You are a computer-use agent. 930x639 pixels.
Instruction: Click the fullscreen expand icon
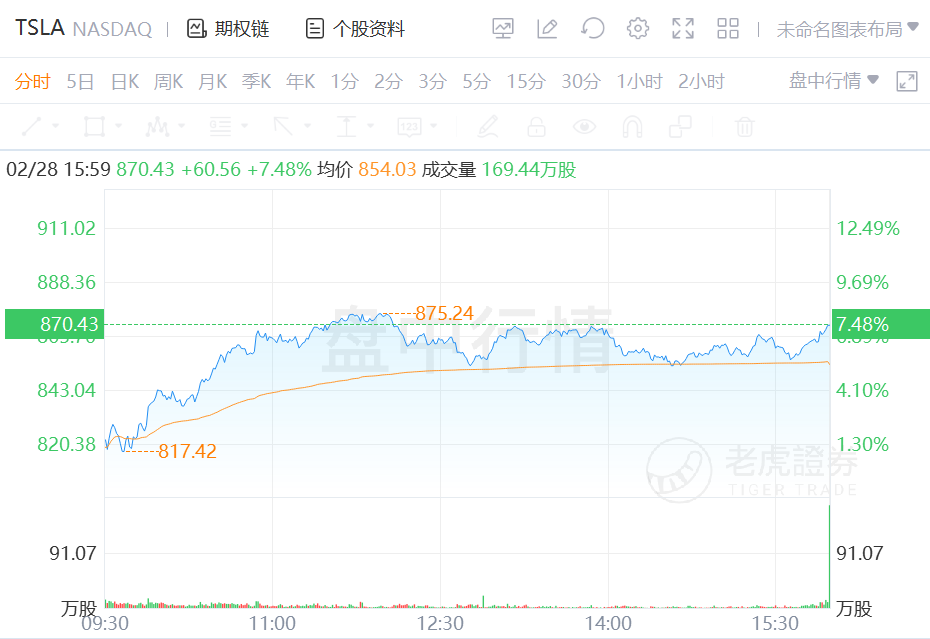click(683, 29)
